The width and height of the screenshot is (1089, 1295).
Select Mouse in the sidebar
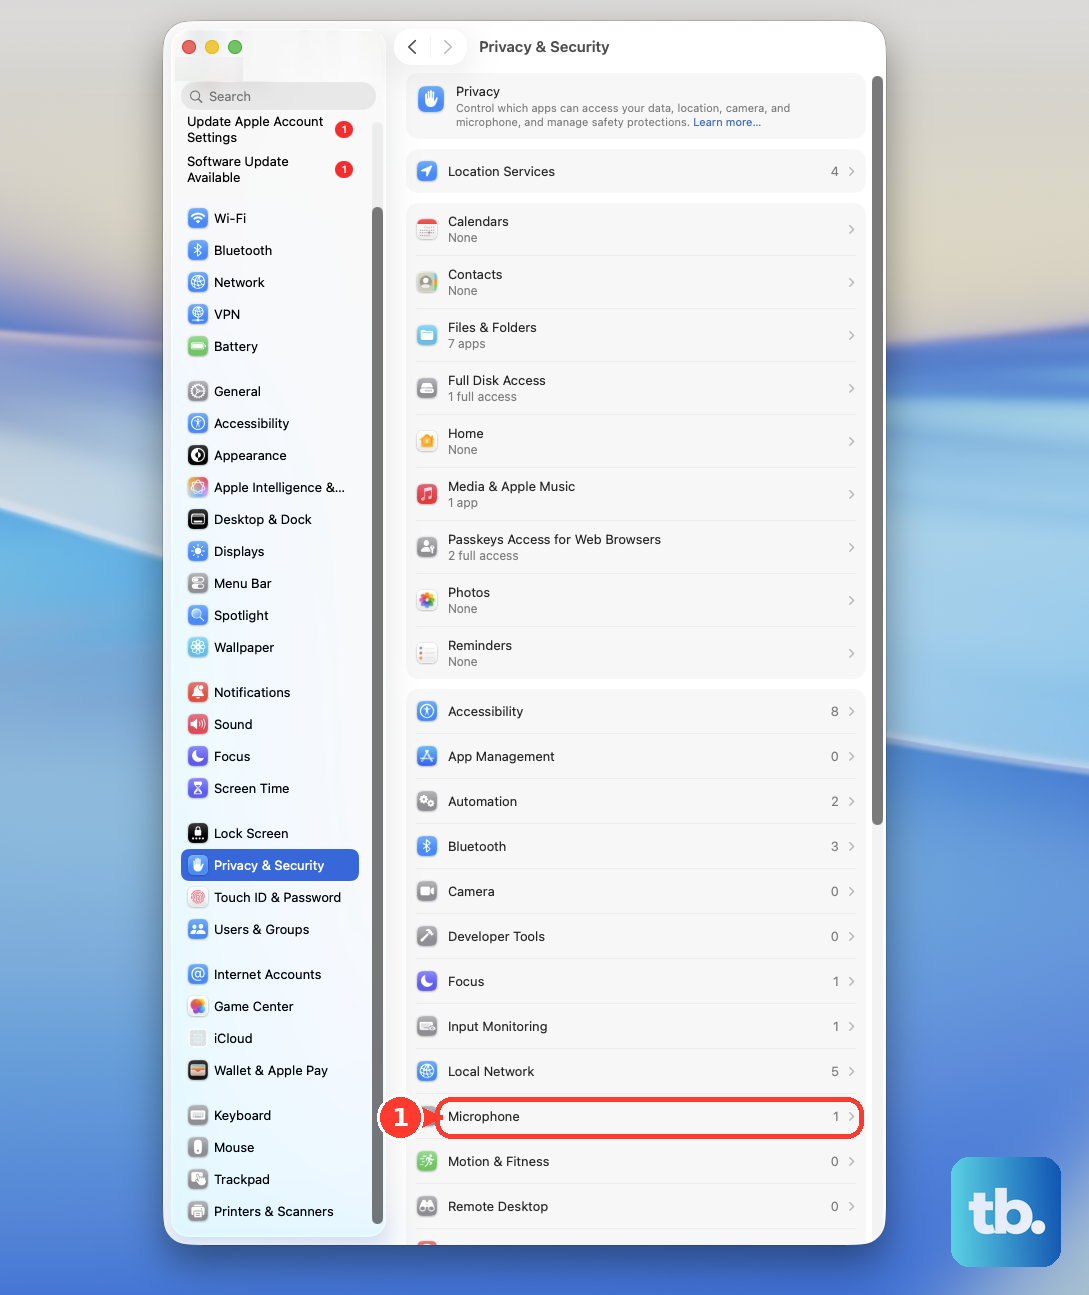coord(270,1147)
